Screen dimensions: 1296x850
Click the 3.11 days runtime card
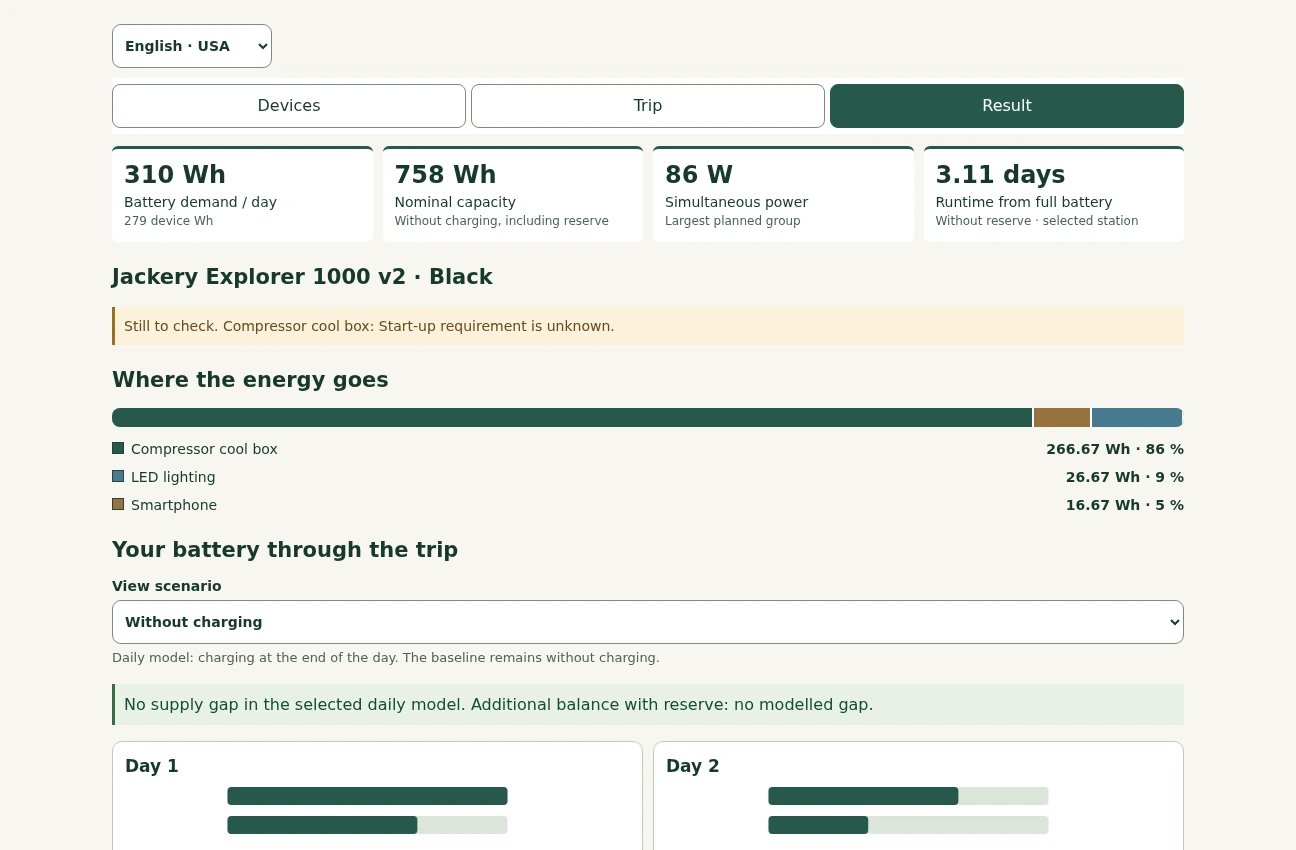pyautogui.click(x=1054, y=194)
